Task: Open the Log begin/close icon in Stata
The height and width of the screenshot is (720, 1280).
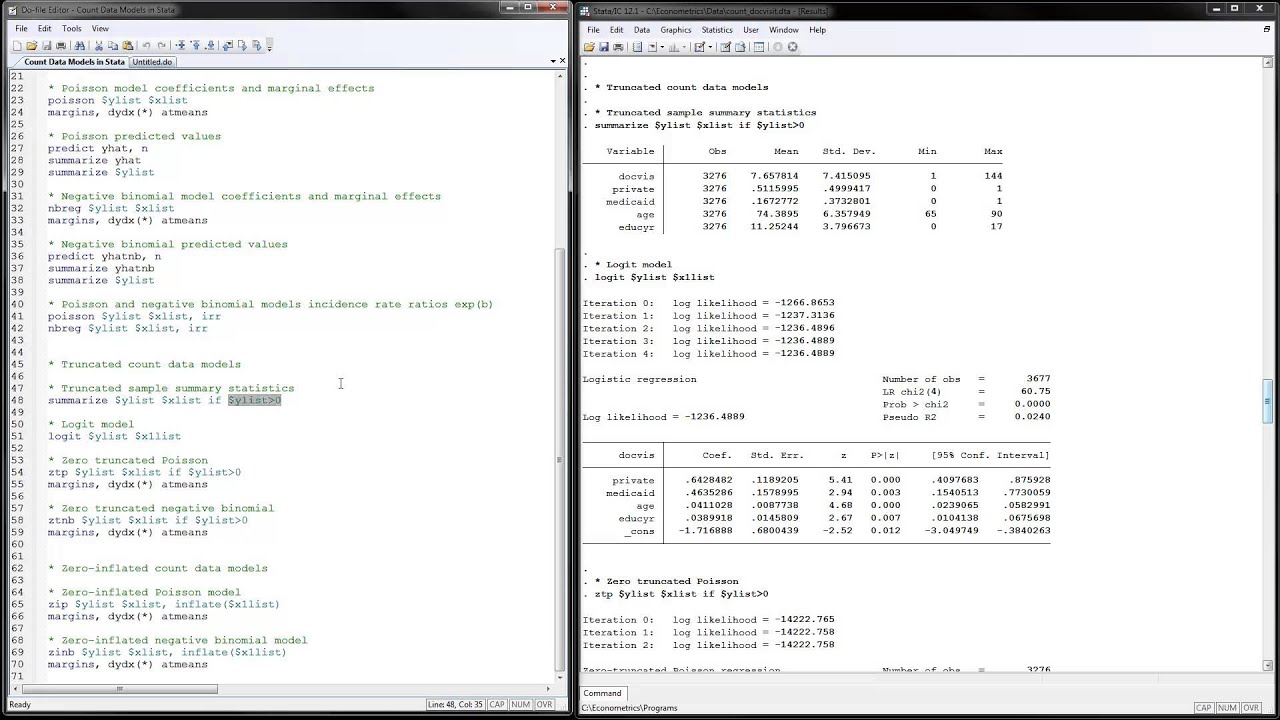Action: coord(637,47)
